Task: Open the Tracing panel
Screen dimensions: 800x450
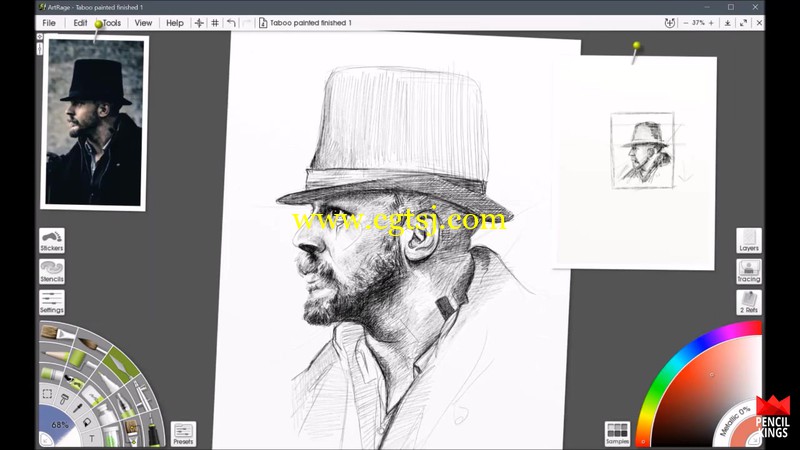Action: coord(748,272)
